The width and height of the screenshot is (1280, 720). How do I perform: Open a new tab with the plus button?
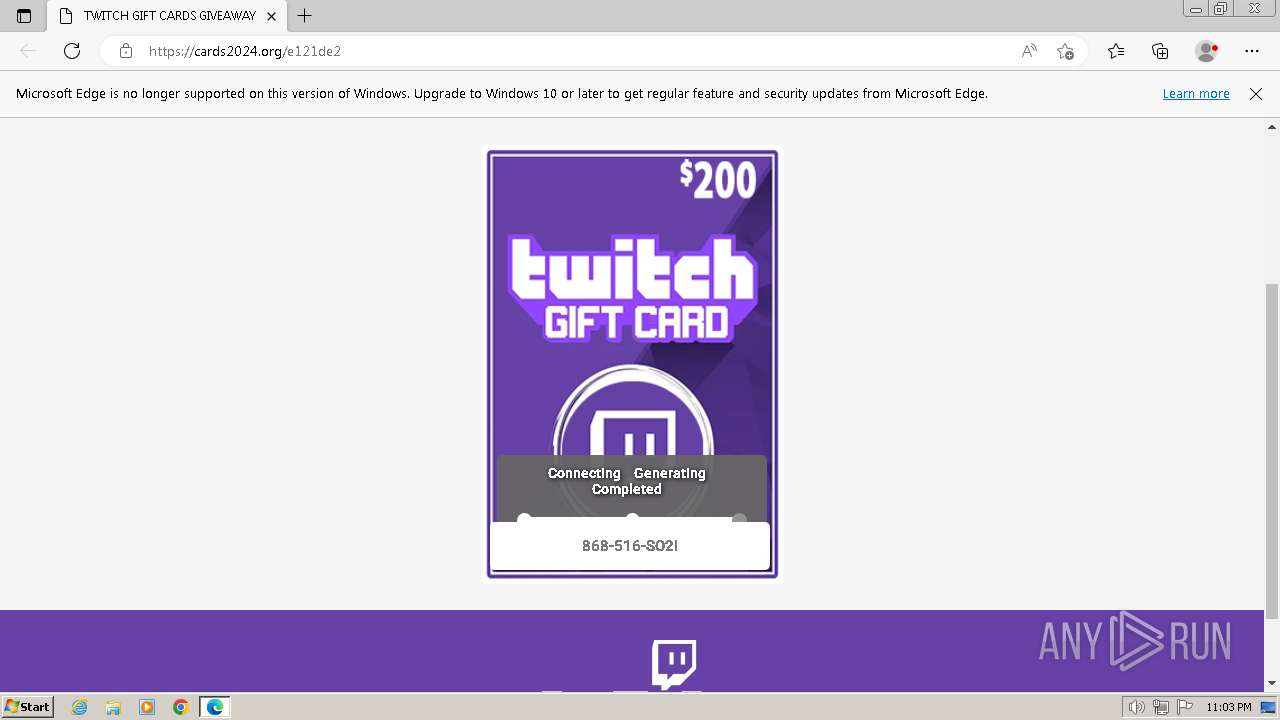pos(305,16)
